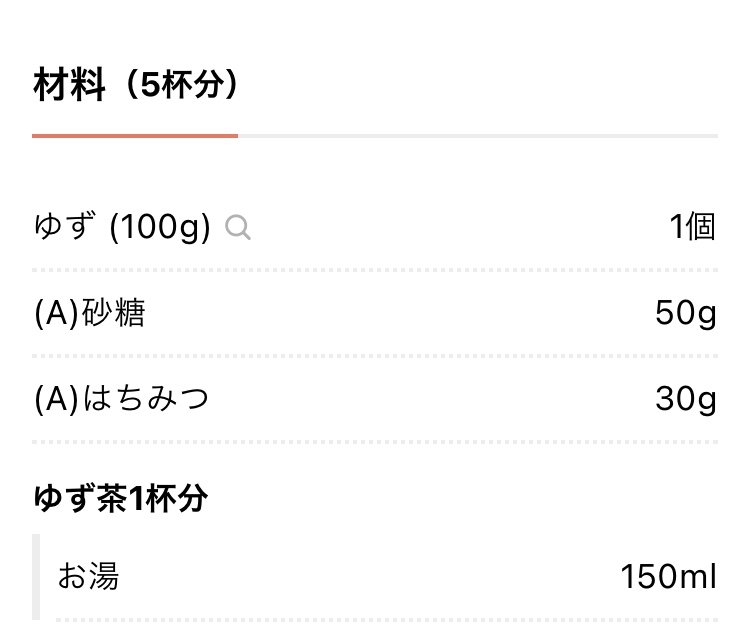Click the お湯 ingredient entry

[88, 576]
